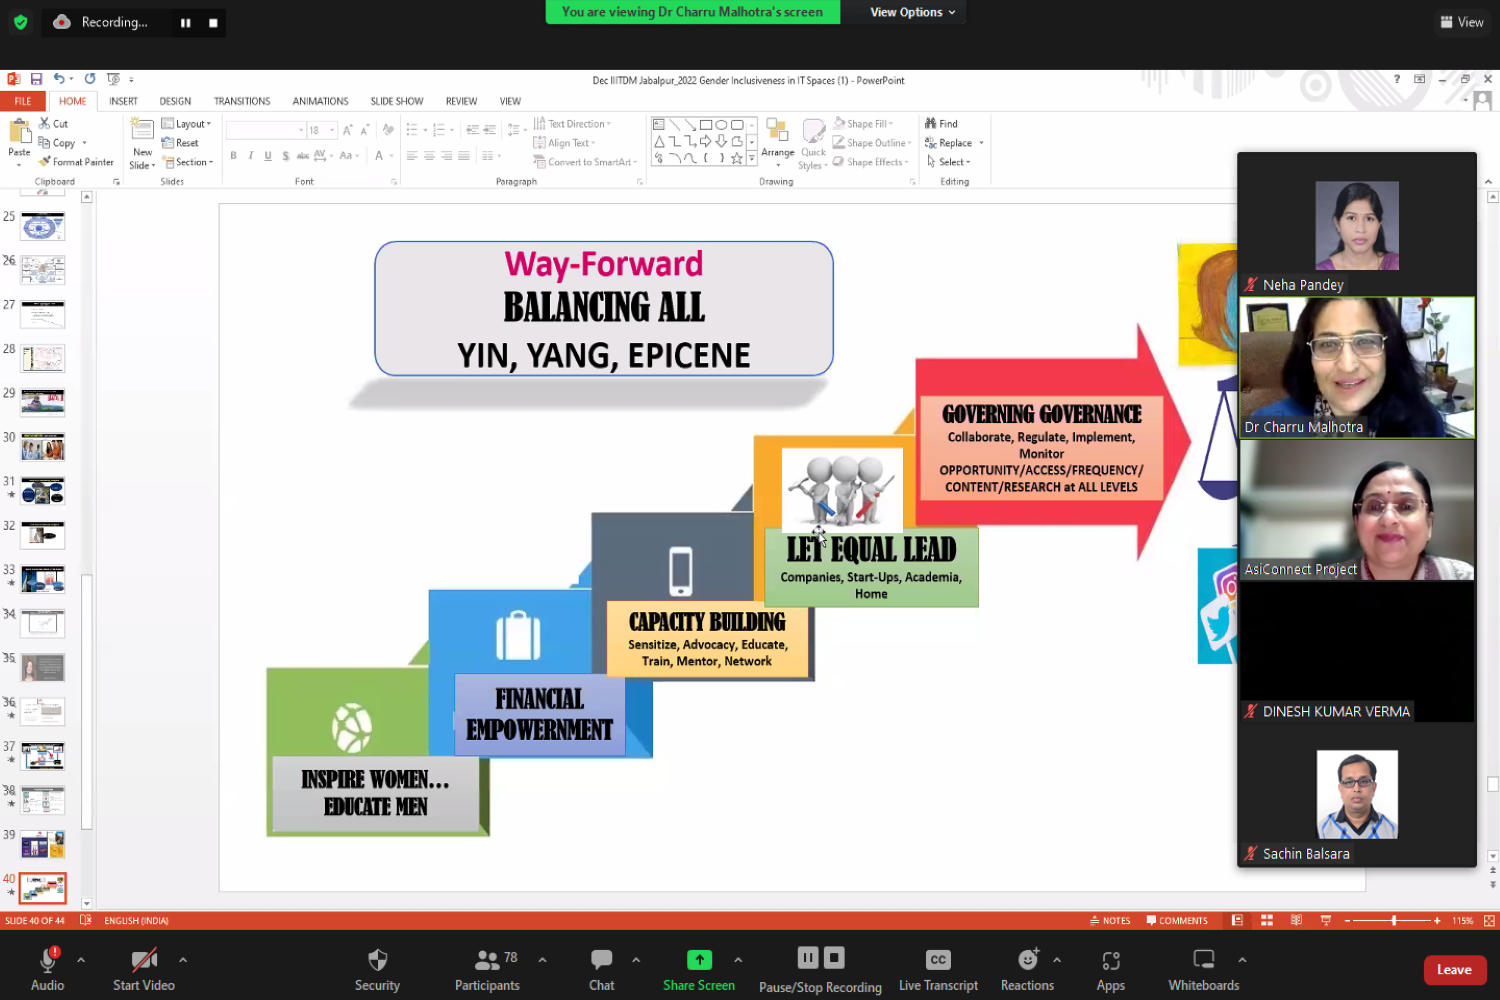Toggle the NOTES pane

click(x=1110, y=921)
